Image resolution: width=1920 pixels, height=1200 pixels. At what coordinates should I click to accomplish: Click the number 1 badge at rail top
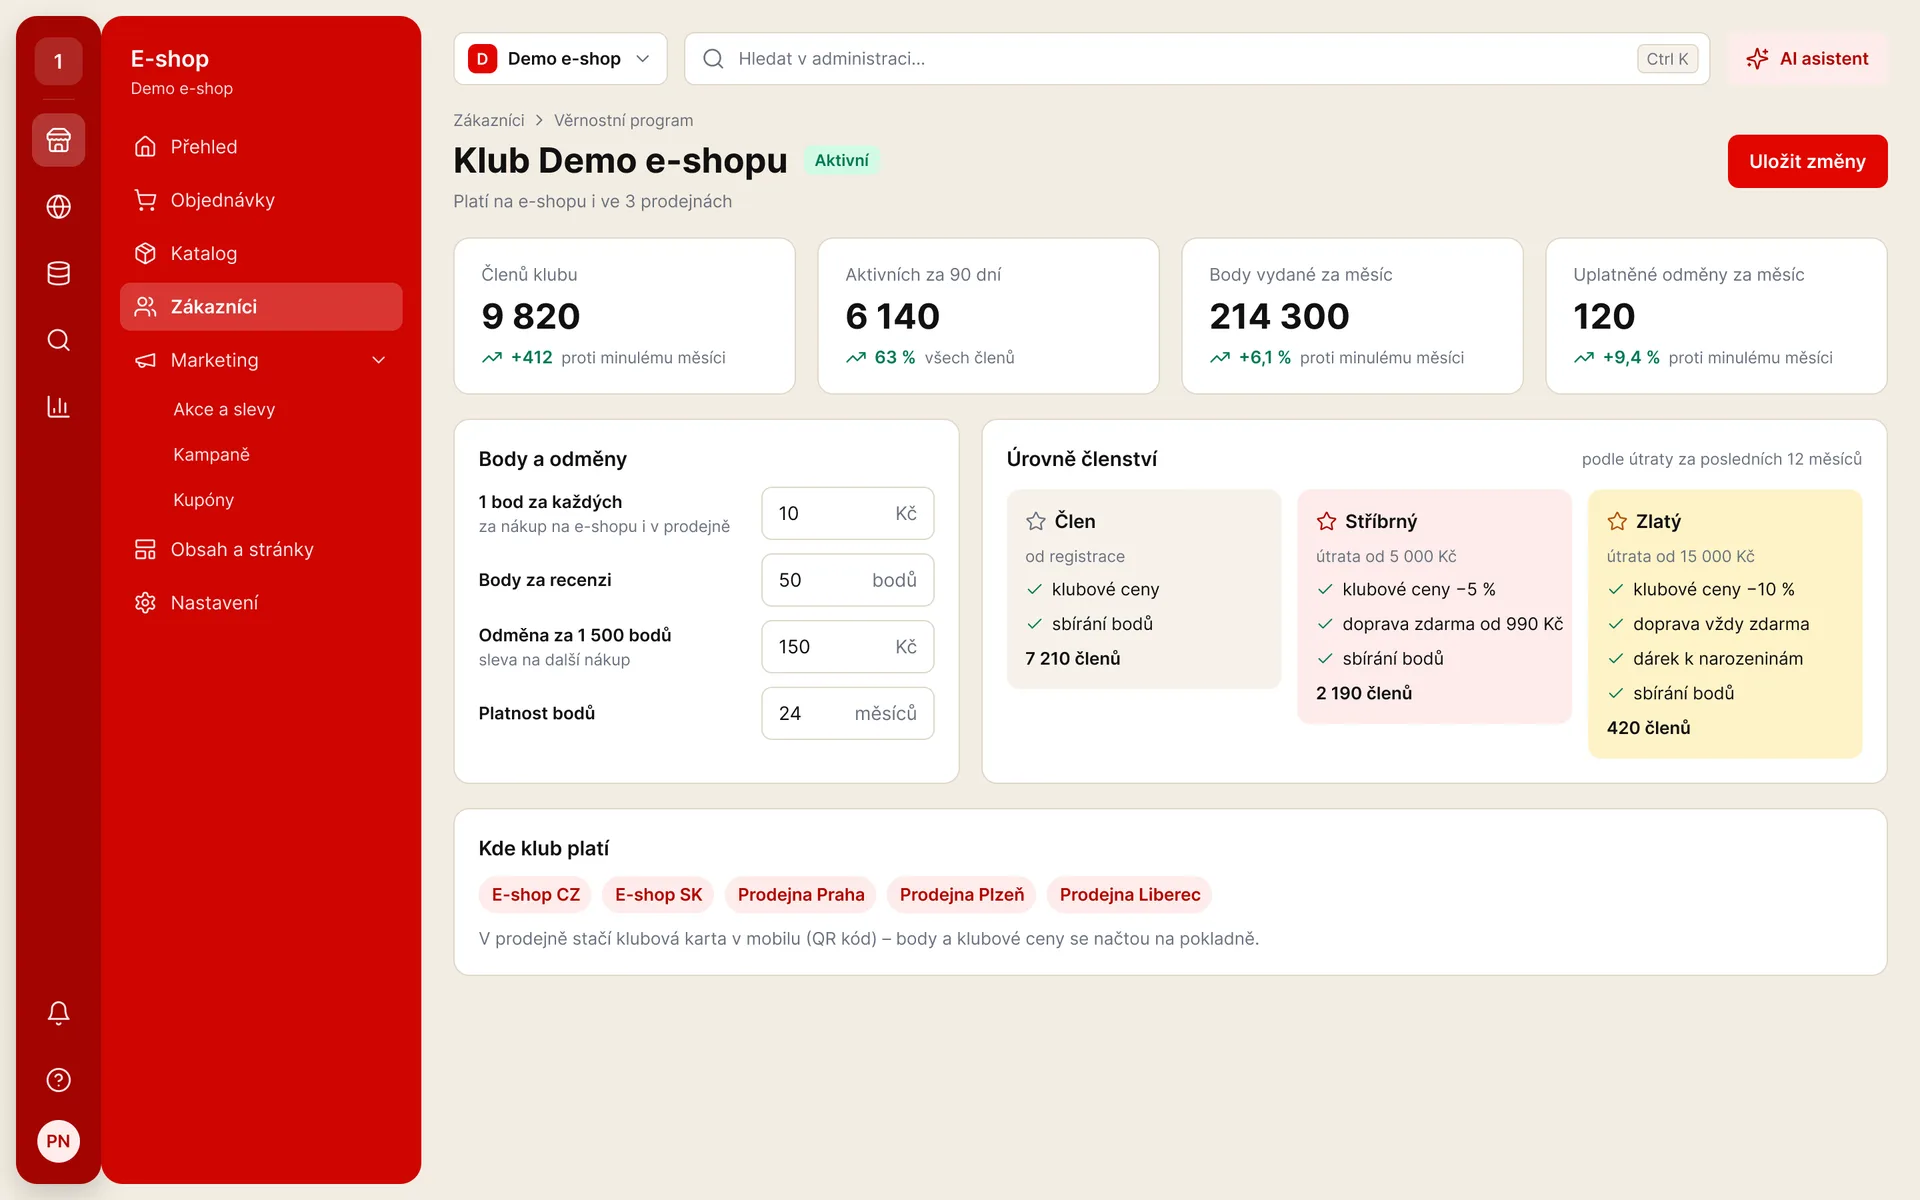tap(58, 62)
